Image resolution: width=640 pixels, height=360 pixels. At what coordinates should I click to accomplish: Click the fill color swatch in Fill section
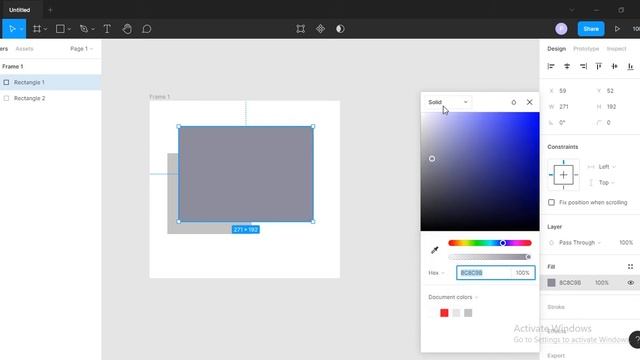pyautogui.click(x=551, y=282)
